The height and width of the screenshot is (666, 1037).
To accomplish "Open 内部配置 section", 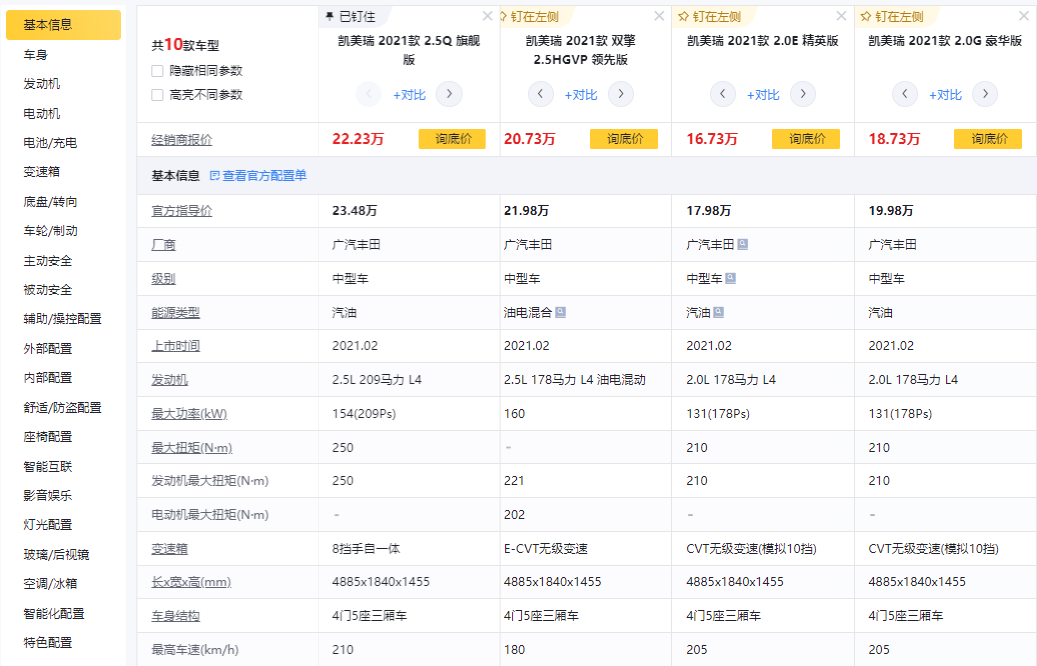I will pyautogui.click(x=48, y=377).
